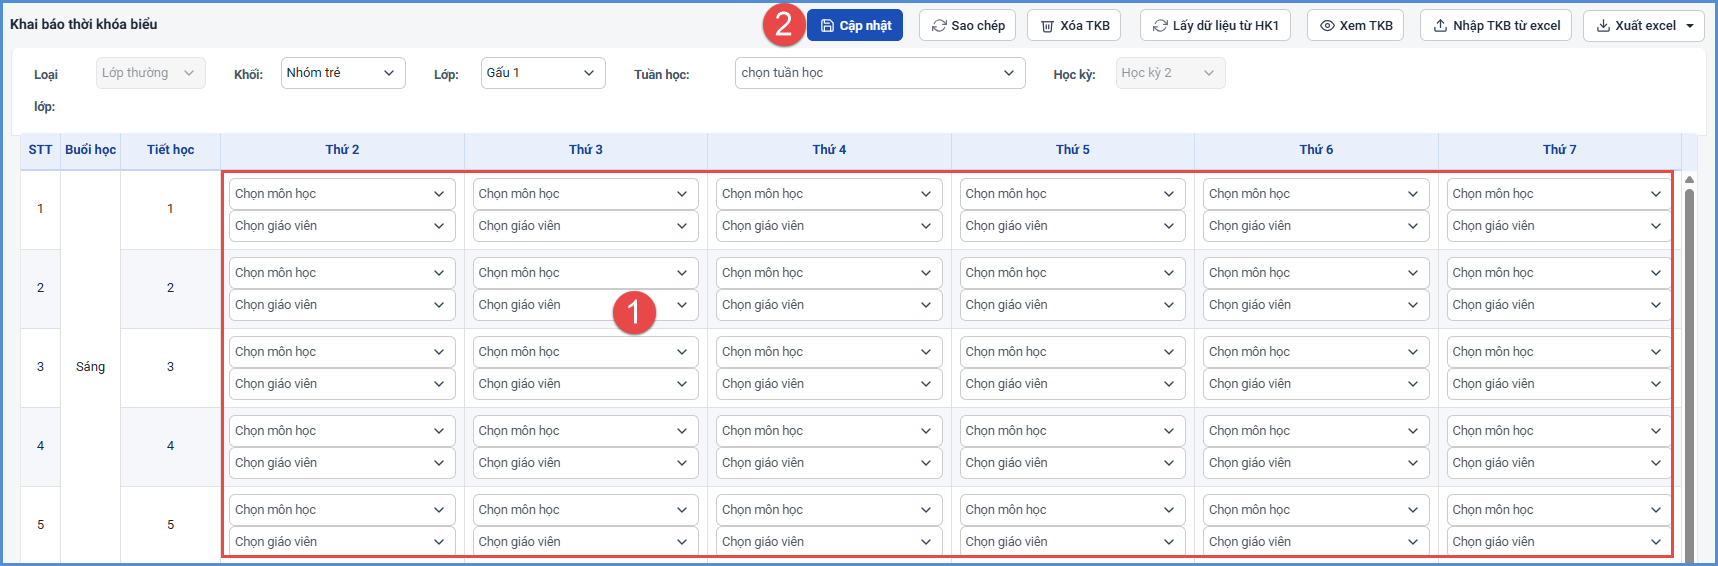Expand the Khối dropdown showing Nhóm trẻ
1718x566 pixels.
[343, 73]
